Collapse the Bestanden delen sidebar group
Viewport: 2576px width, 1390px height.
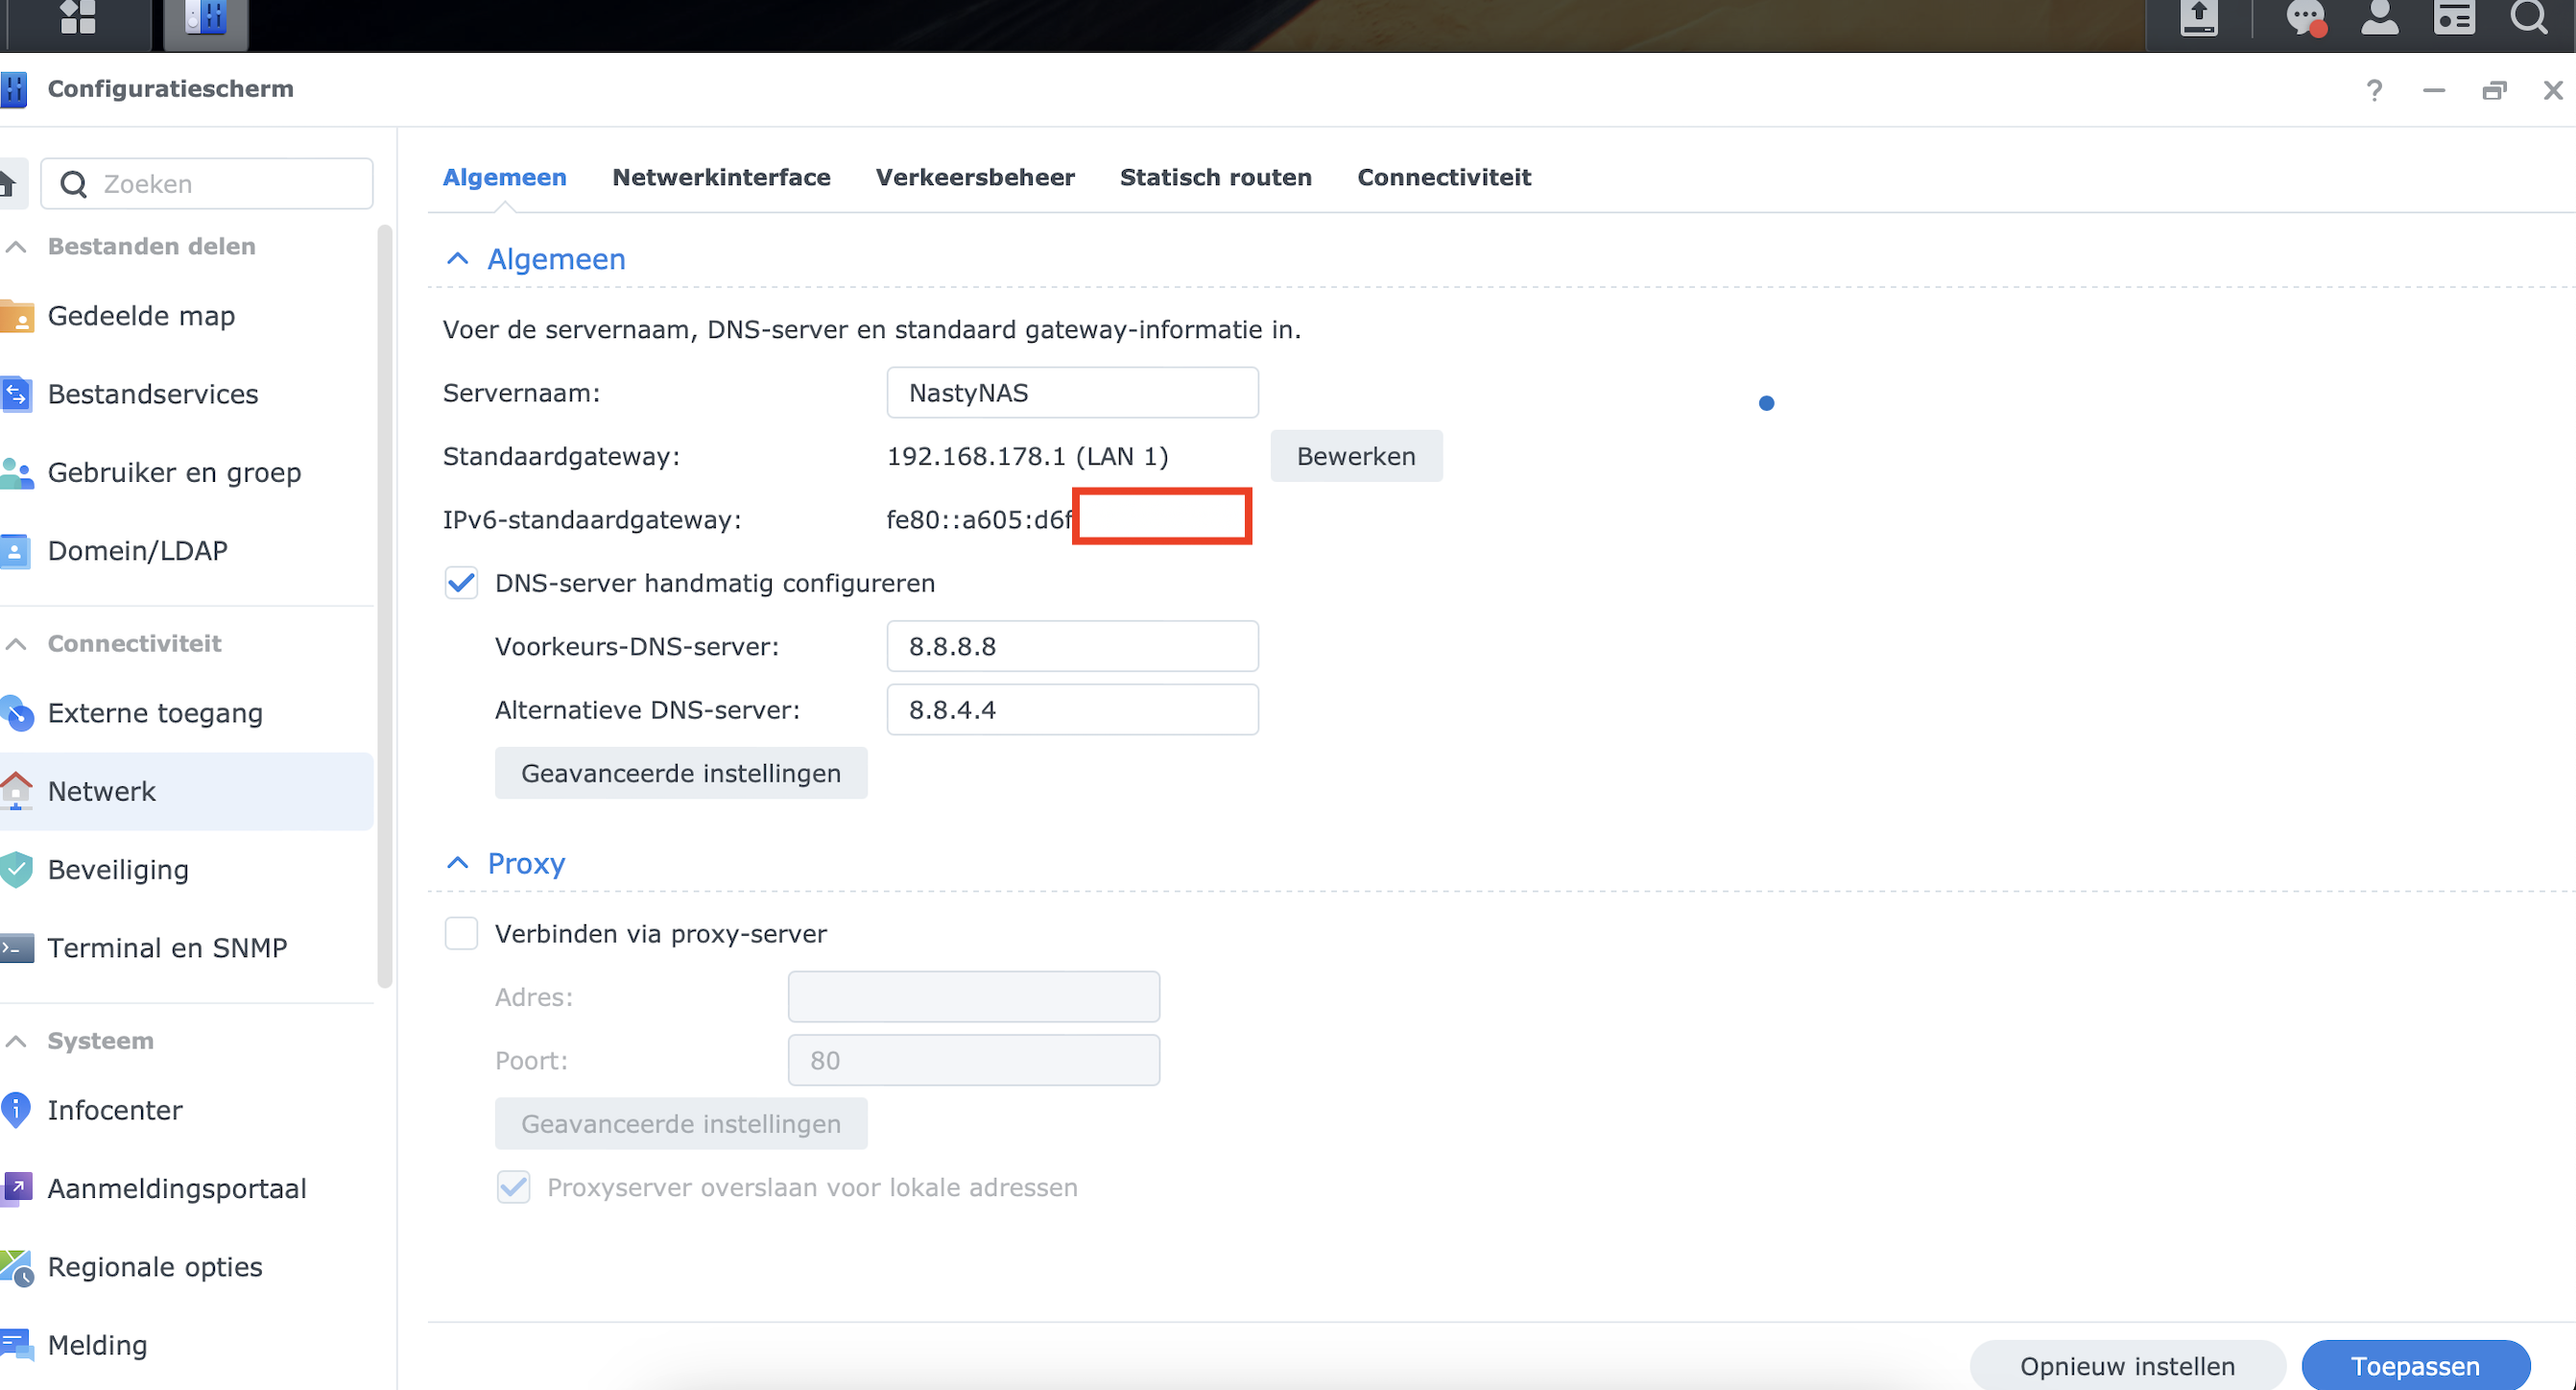(17, 246)
